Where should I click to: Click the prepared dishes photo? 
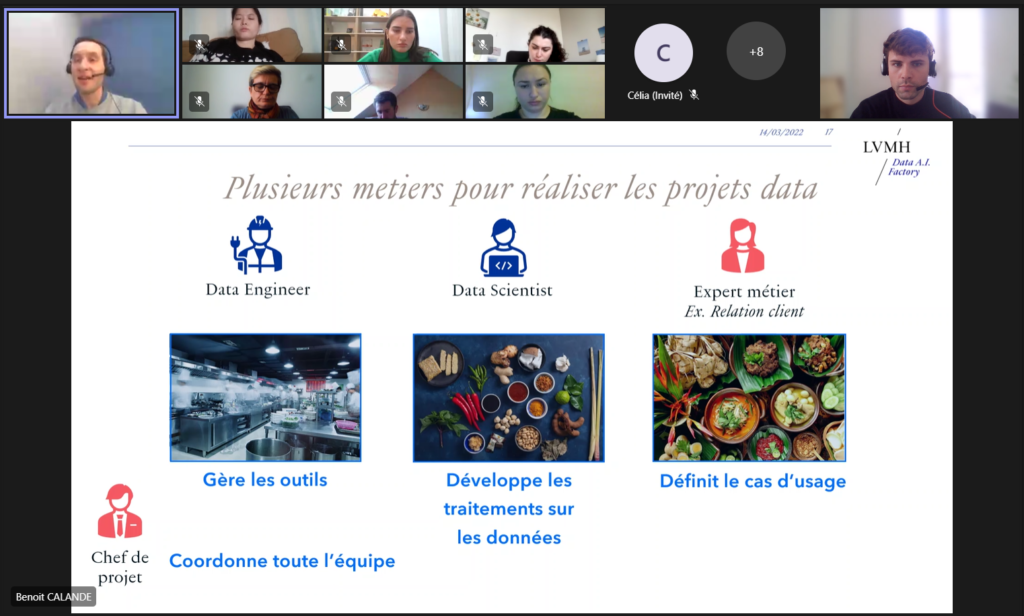click(x=748, y=397)
